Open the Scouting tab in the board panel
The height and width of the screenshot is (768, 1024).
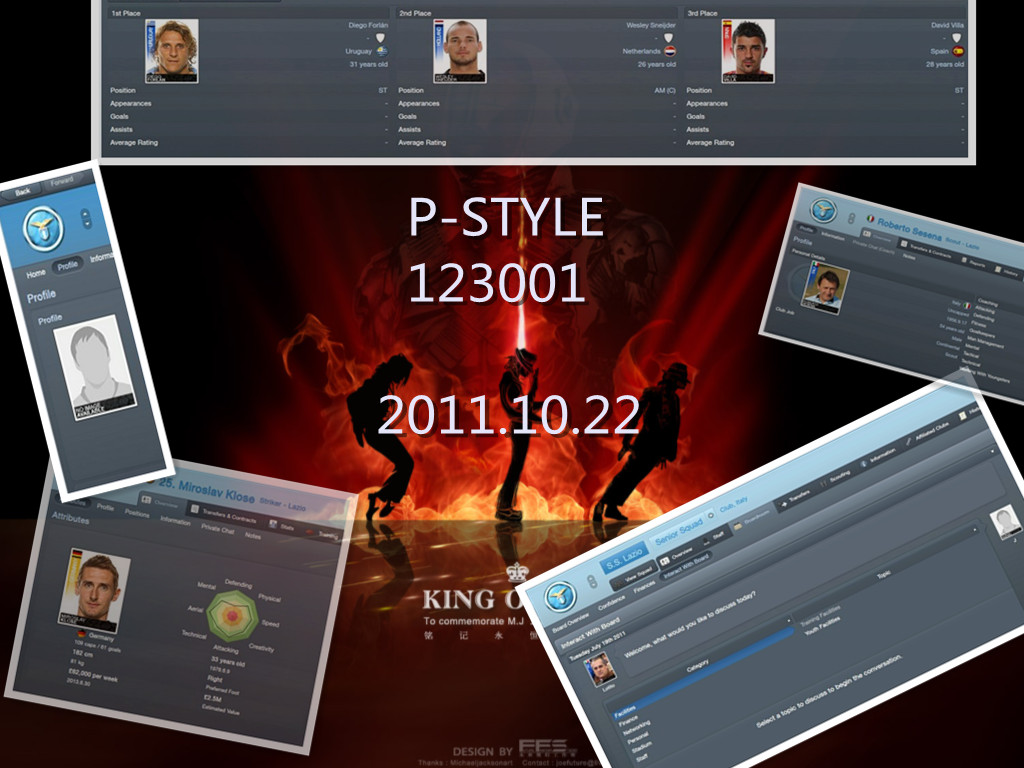pos(835,479)
